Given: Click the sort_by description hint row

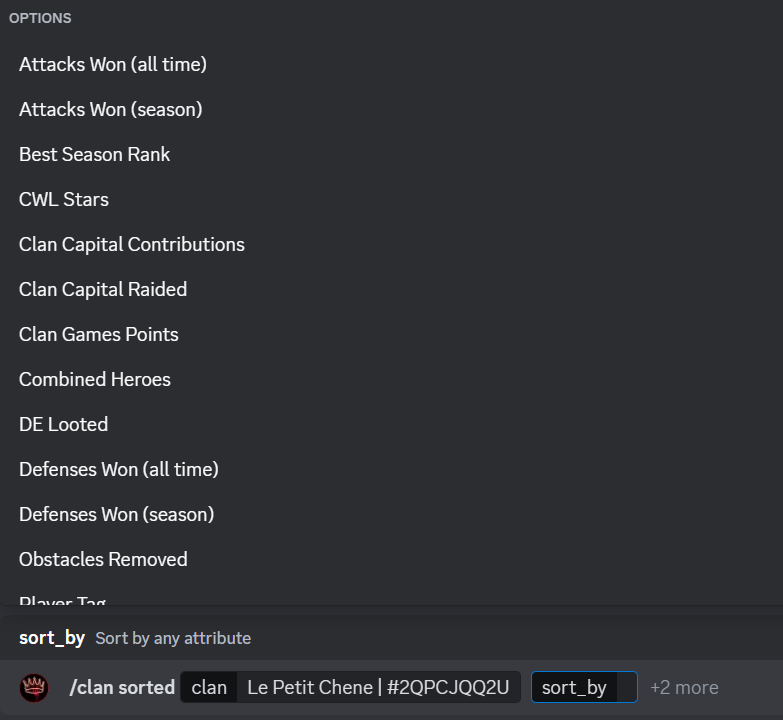Looking at the screenshot, I should [x=135, y=638].
